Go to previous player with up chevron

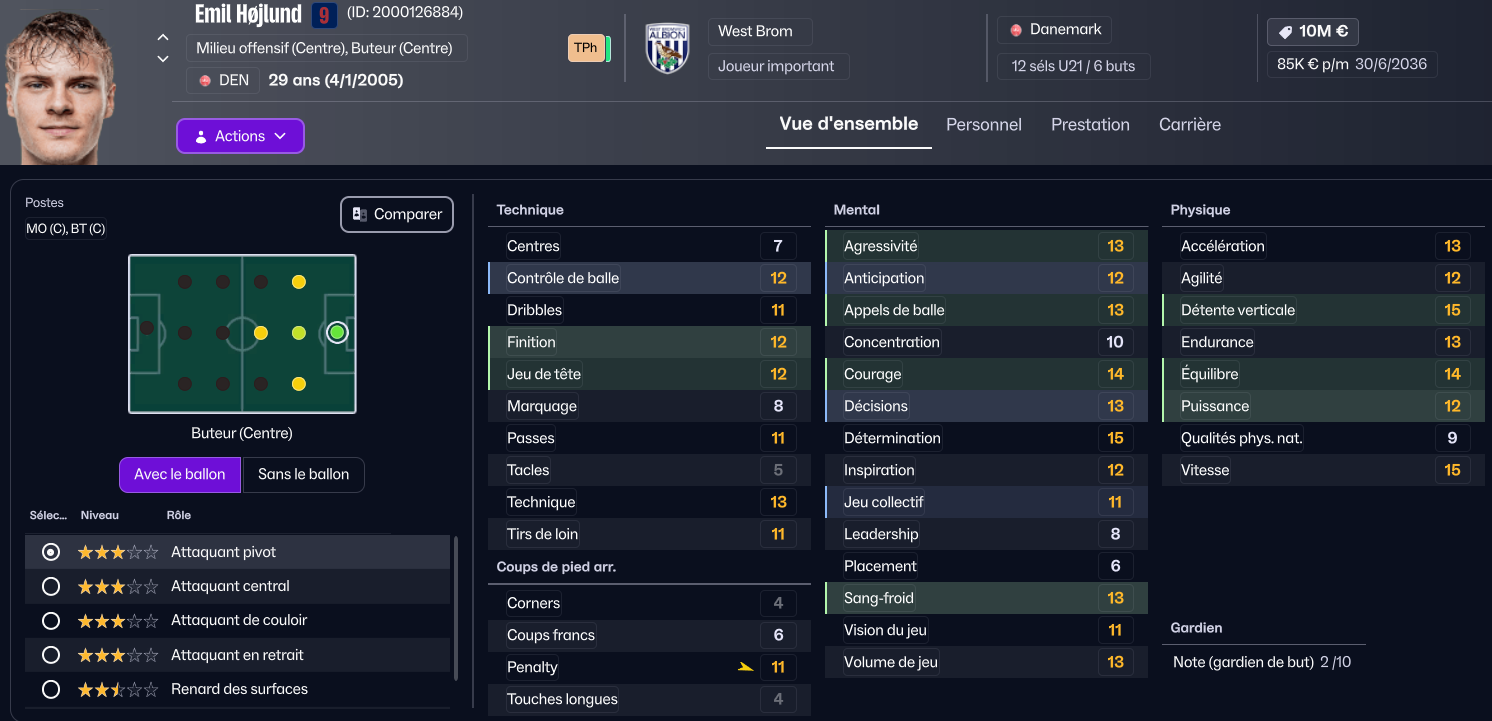(x=163, y=38)
